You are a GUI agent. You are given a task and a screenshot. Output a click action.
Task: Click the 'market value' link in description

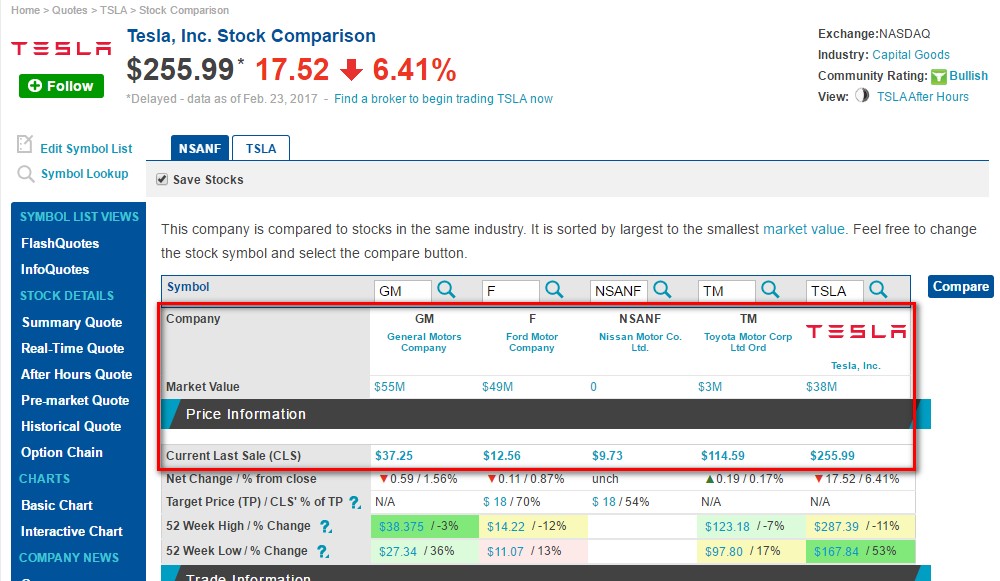[x=804, y=230]
